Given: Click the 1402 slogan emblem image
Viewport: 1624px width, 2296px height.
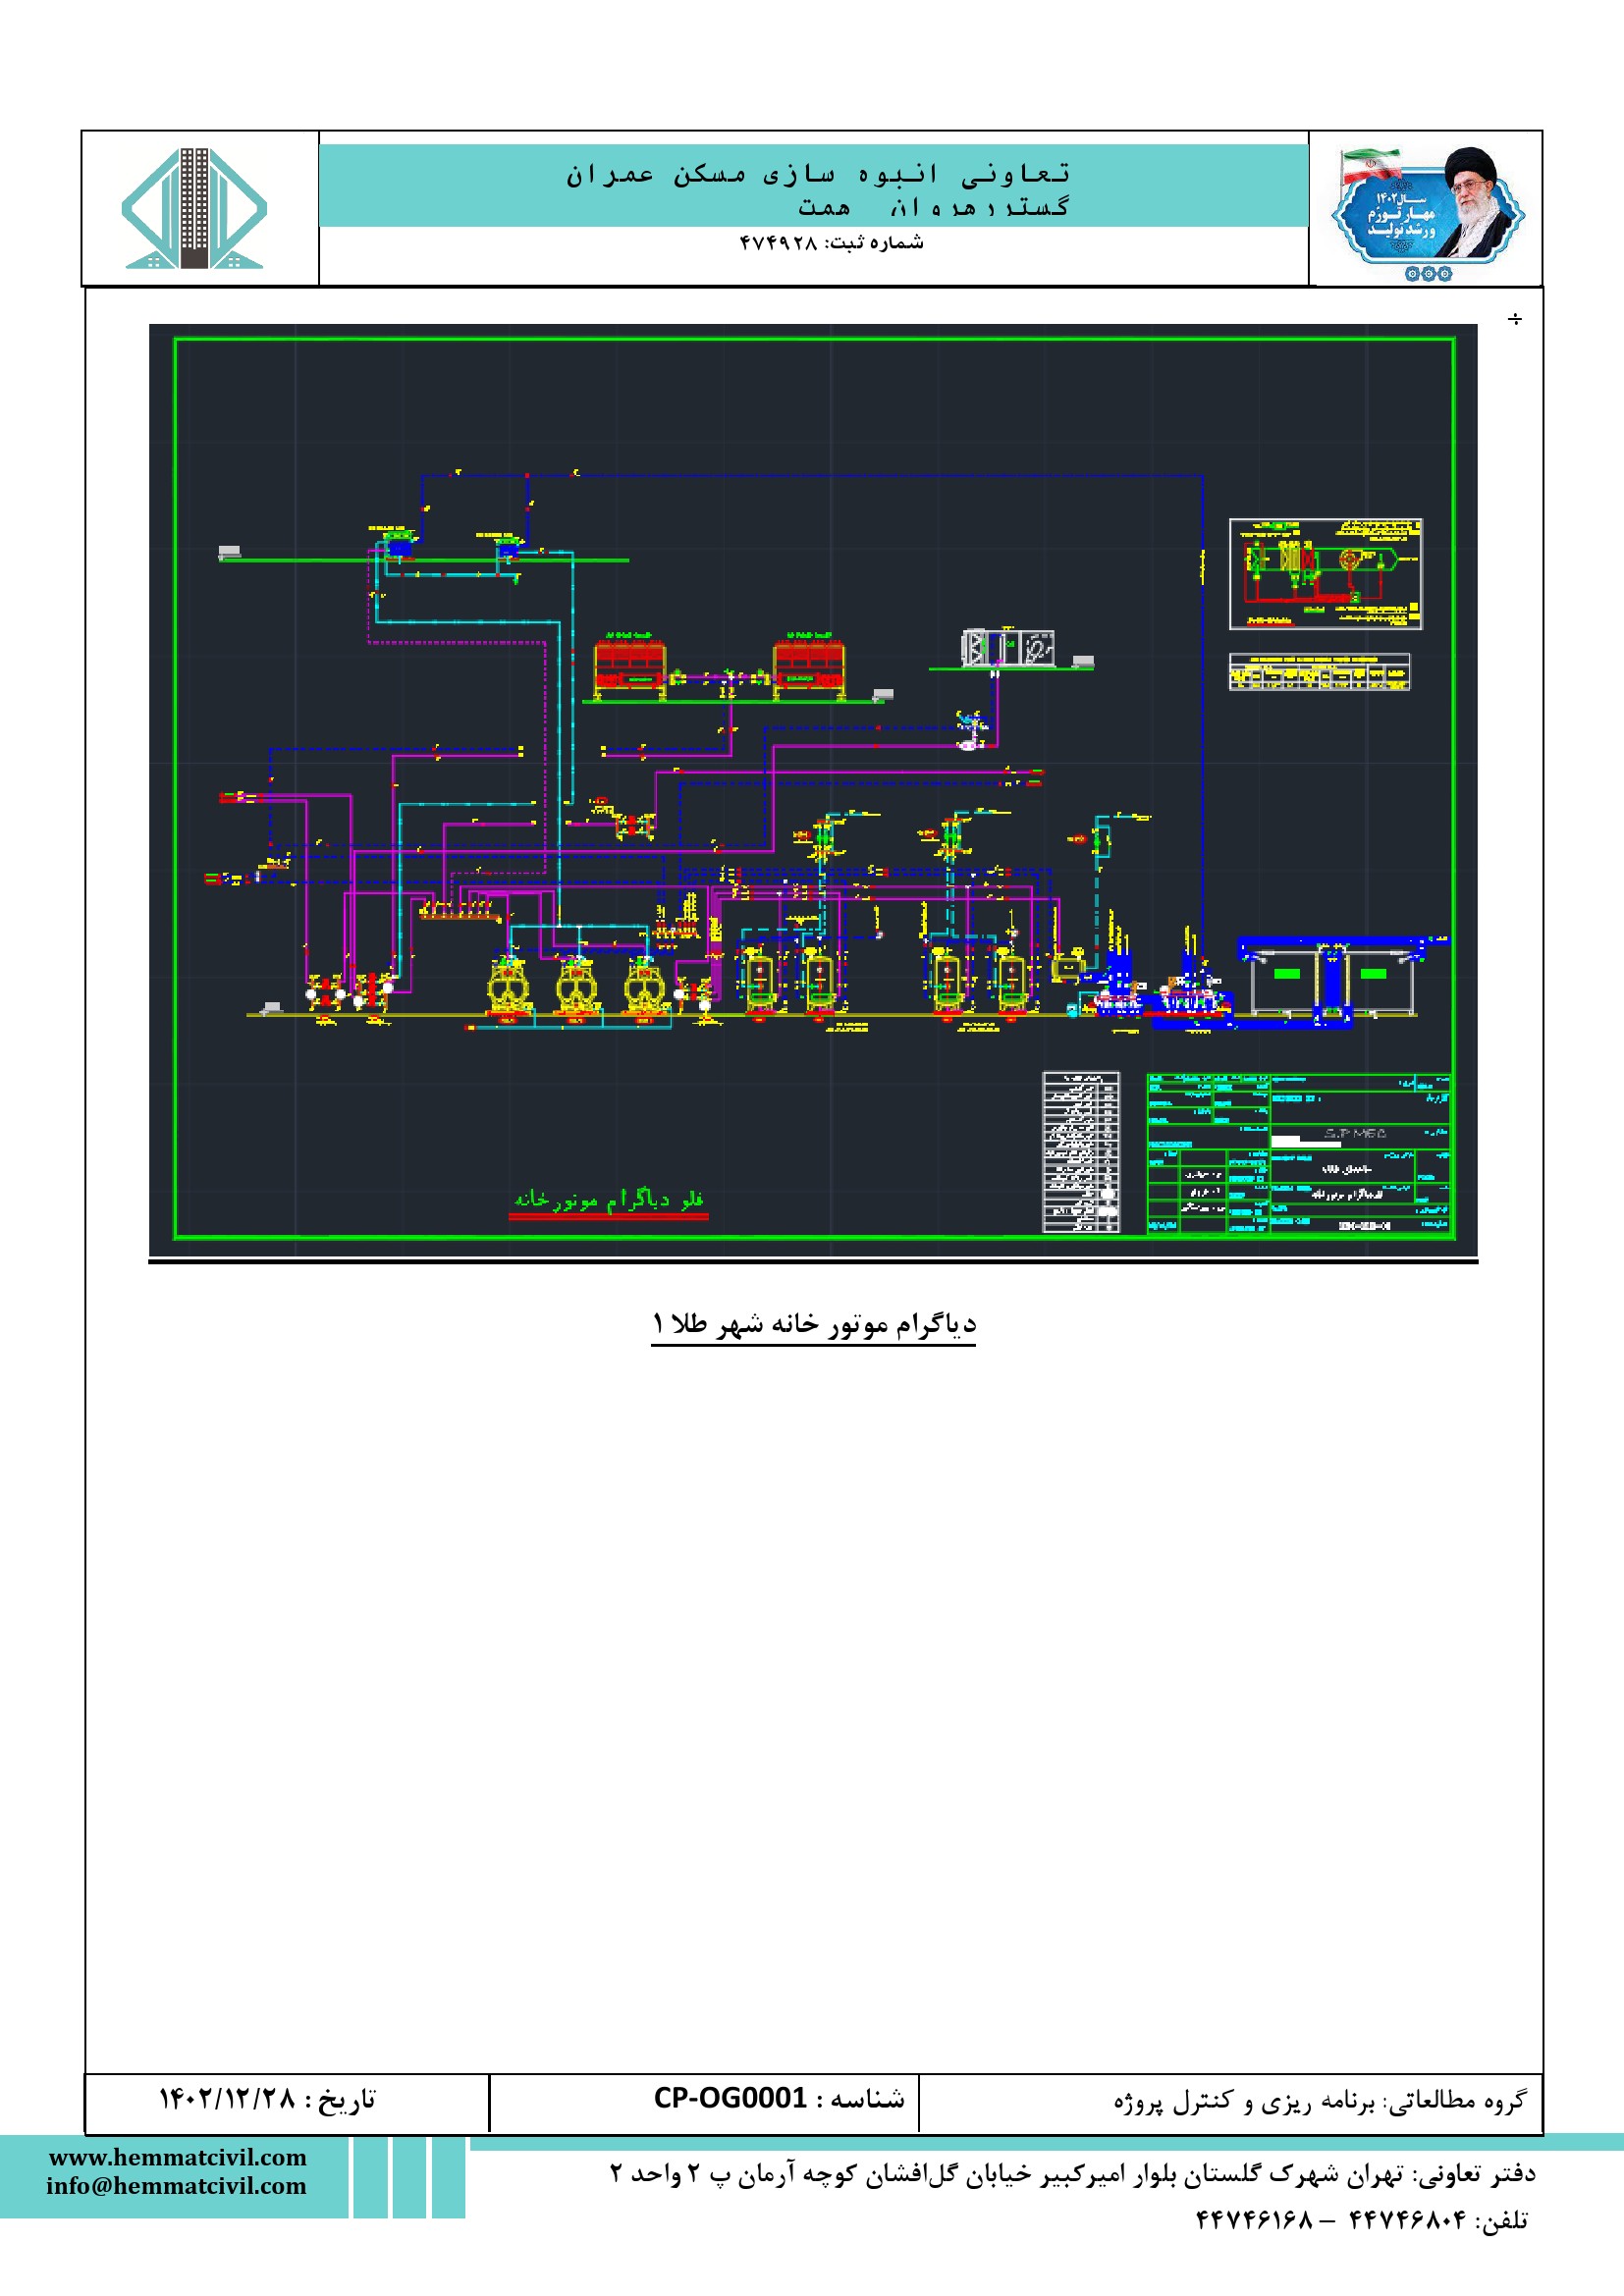Looking at the screenshot, I should point(1427,213).
